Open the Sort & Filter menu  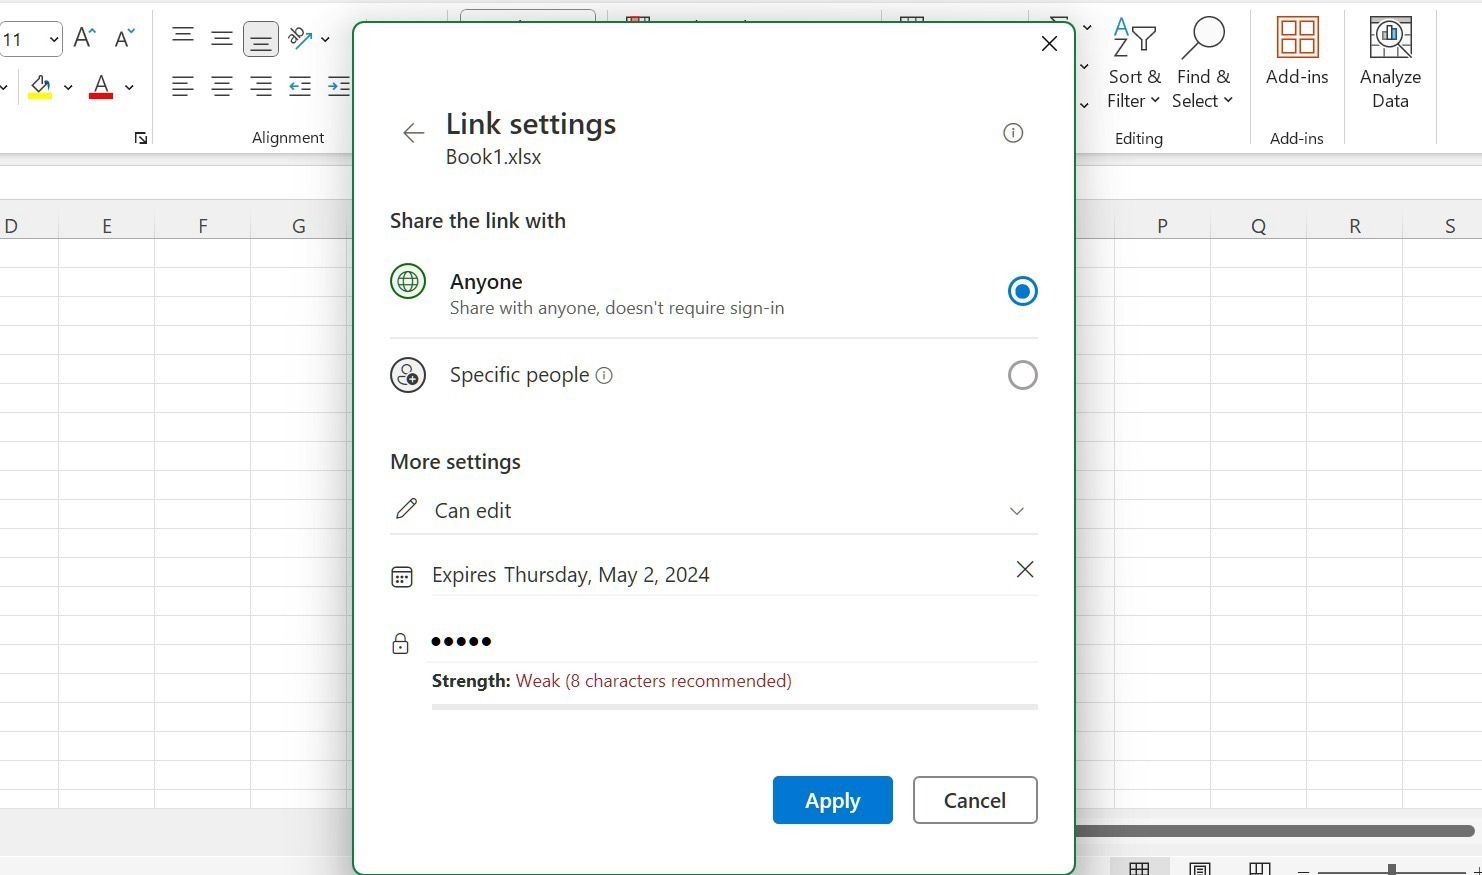point(1133,64)
